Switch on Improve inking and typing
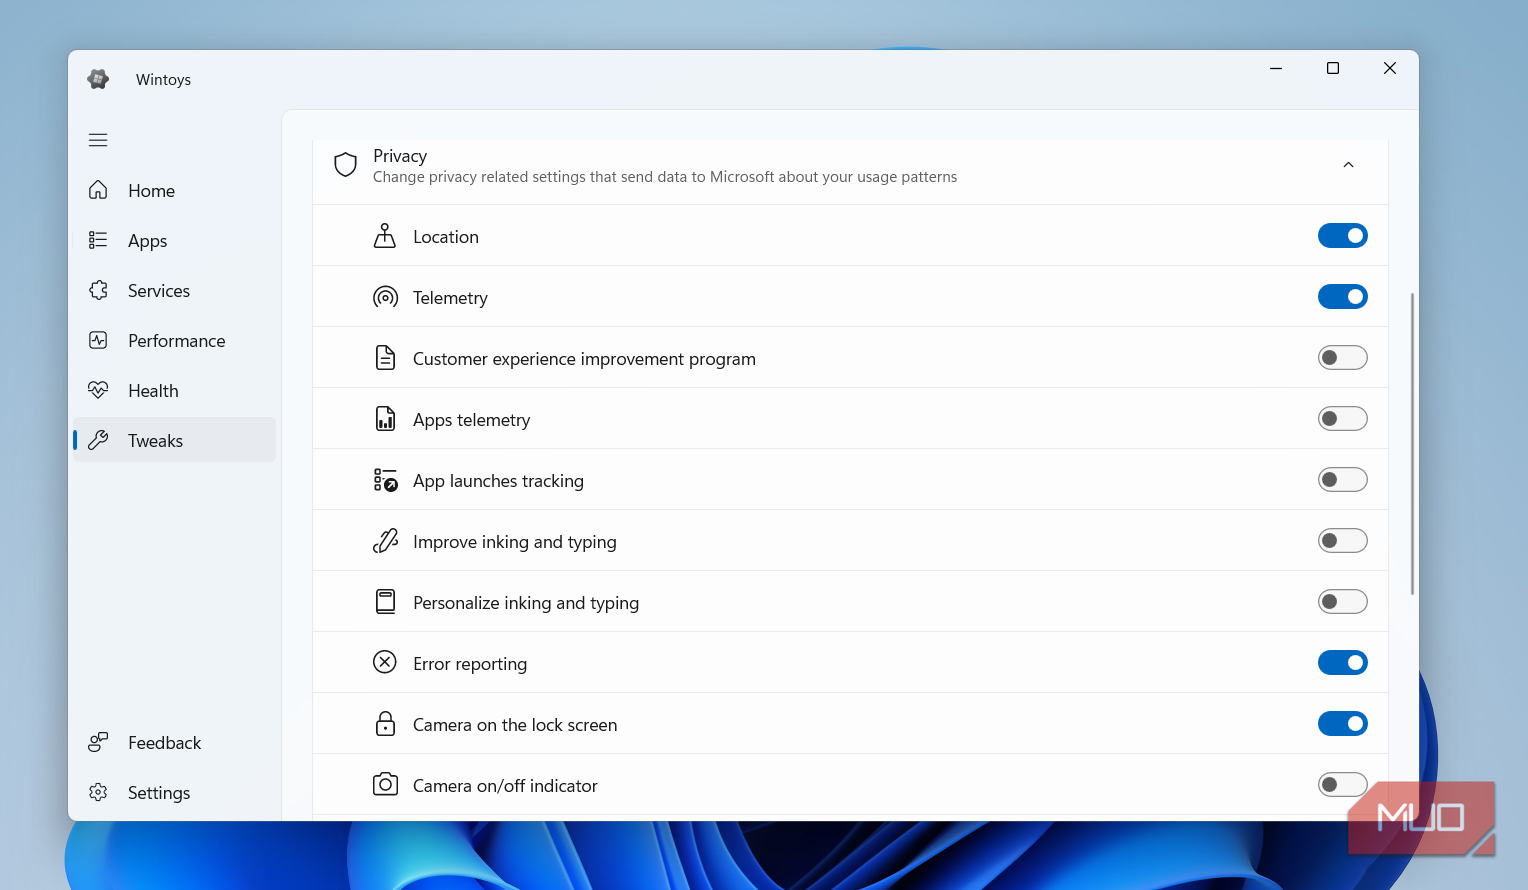Image resolution: width=1528 pixels, height=890 pixels. (1342, 541)
